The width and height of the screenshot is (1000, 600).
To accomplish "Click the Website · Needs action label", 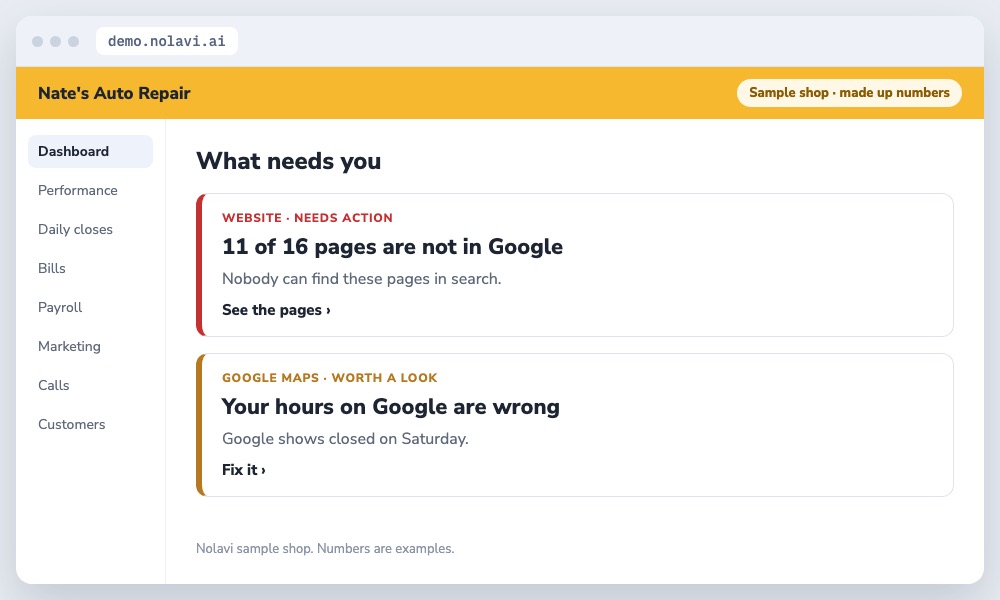I will coord(307,217).
